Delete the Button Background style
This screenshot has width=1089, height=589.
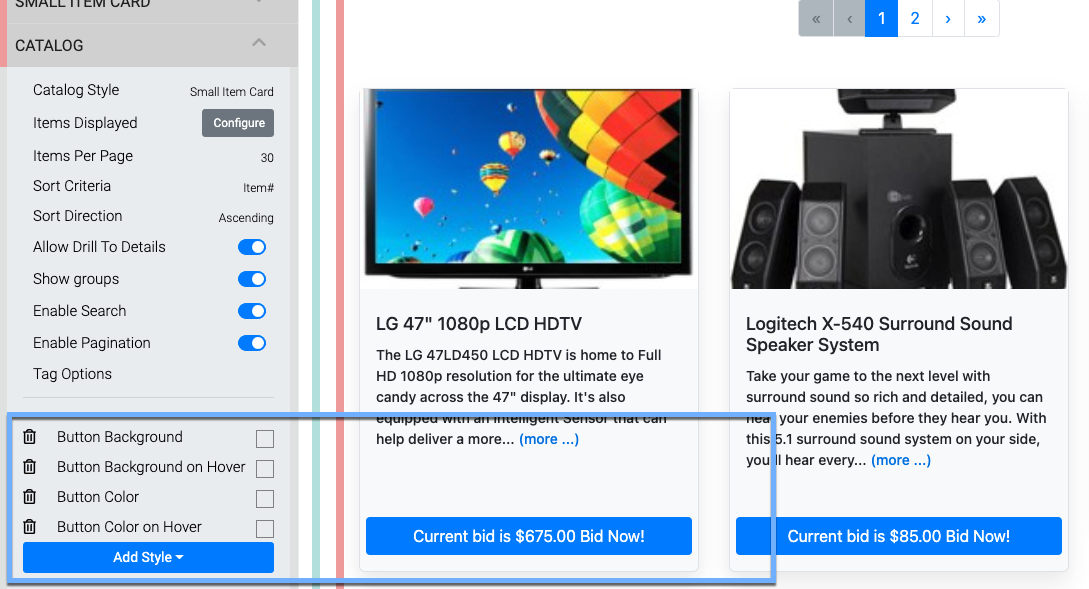pyautogui.click(x=29, y=437)
